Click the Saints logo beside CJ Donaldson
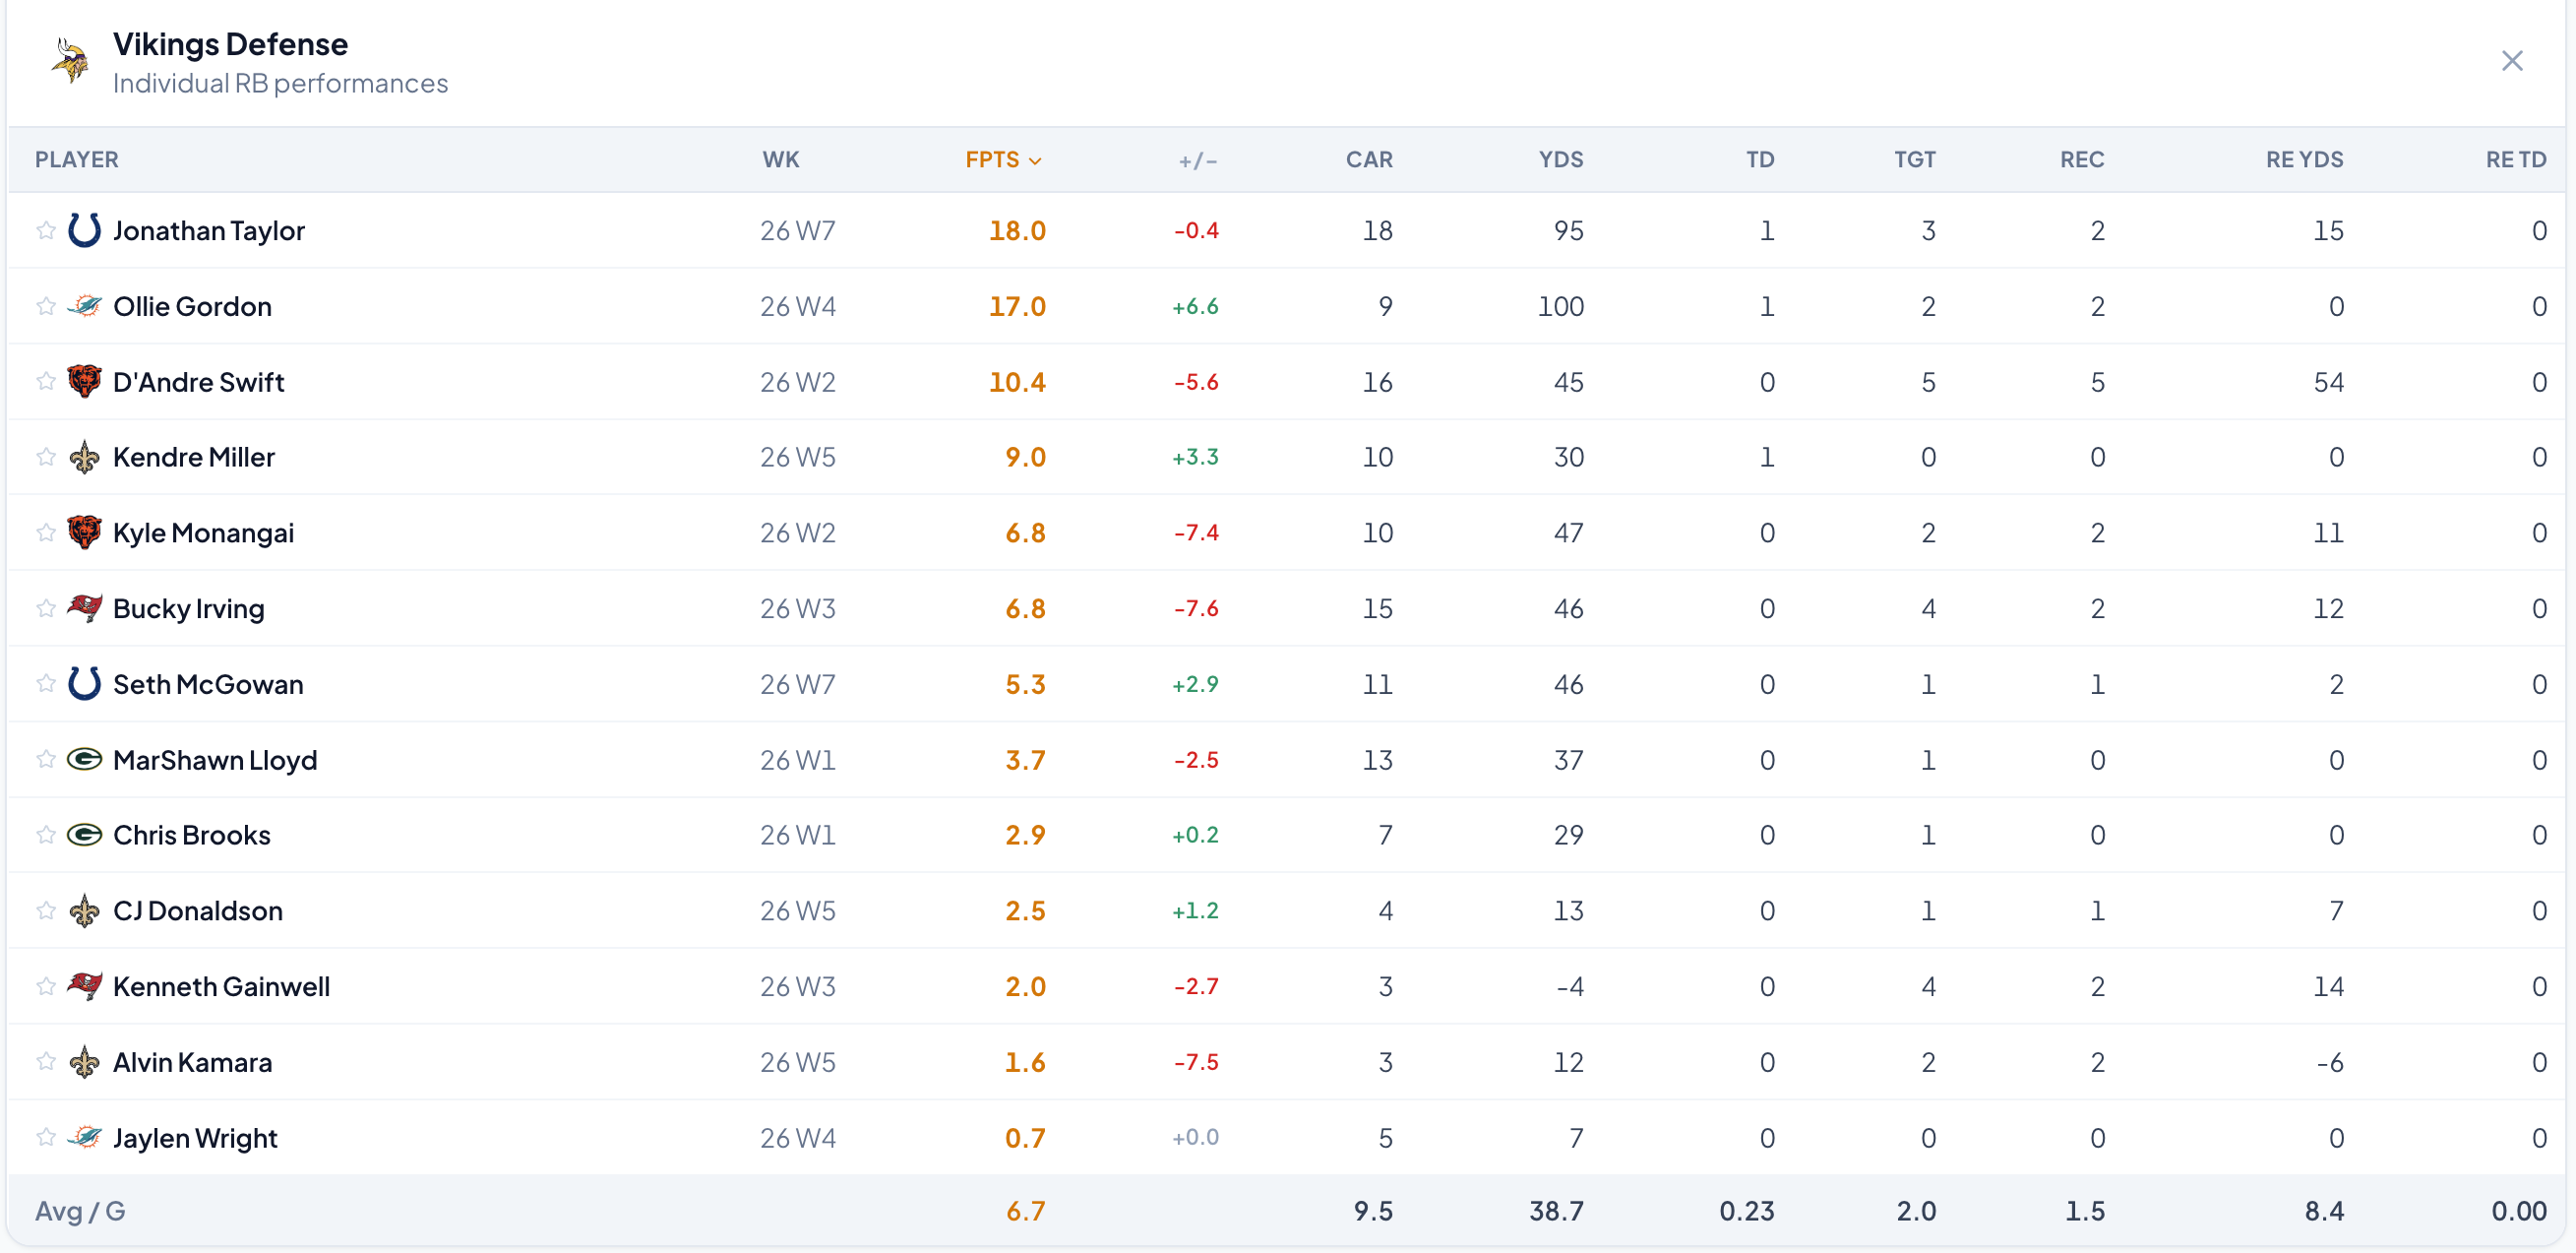Screen dimensions: 2576x1253 [x=84, y=911]
